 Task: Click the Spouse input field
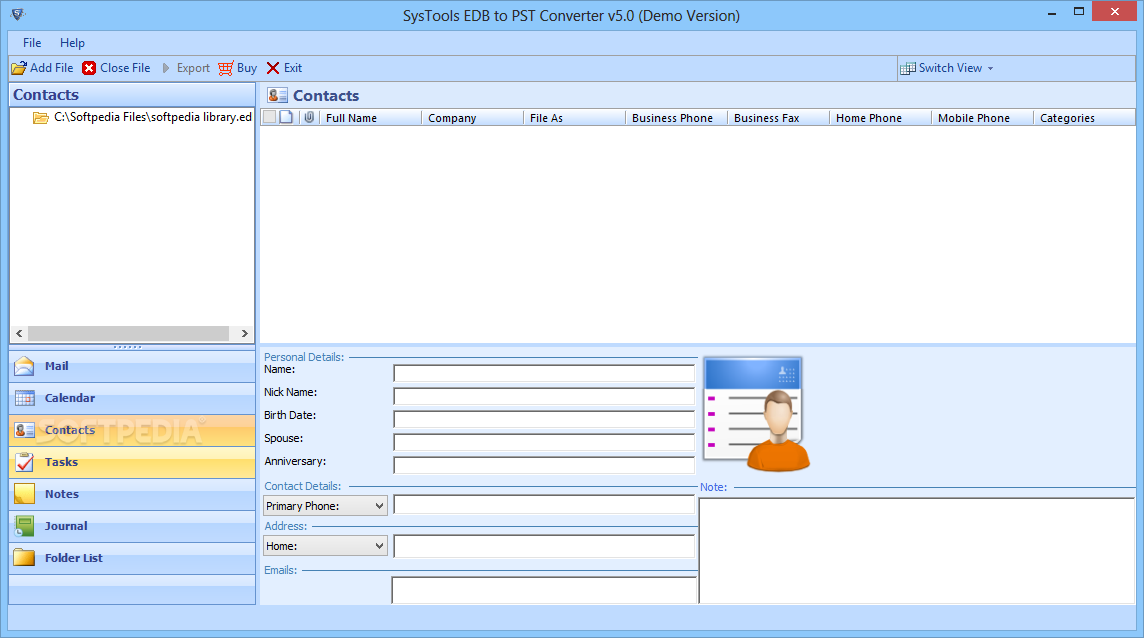(x=544, y=442)
